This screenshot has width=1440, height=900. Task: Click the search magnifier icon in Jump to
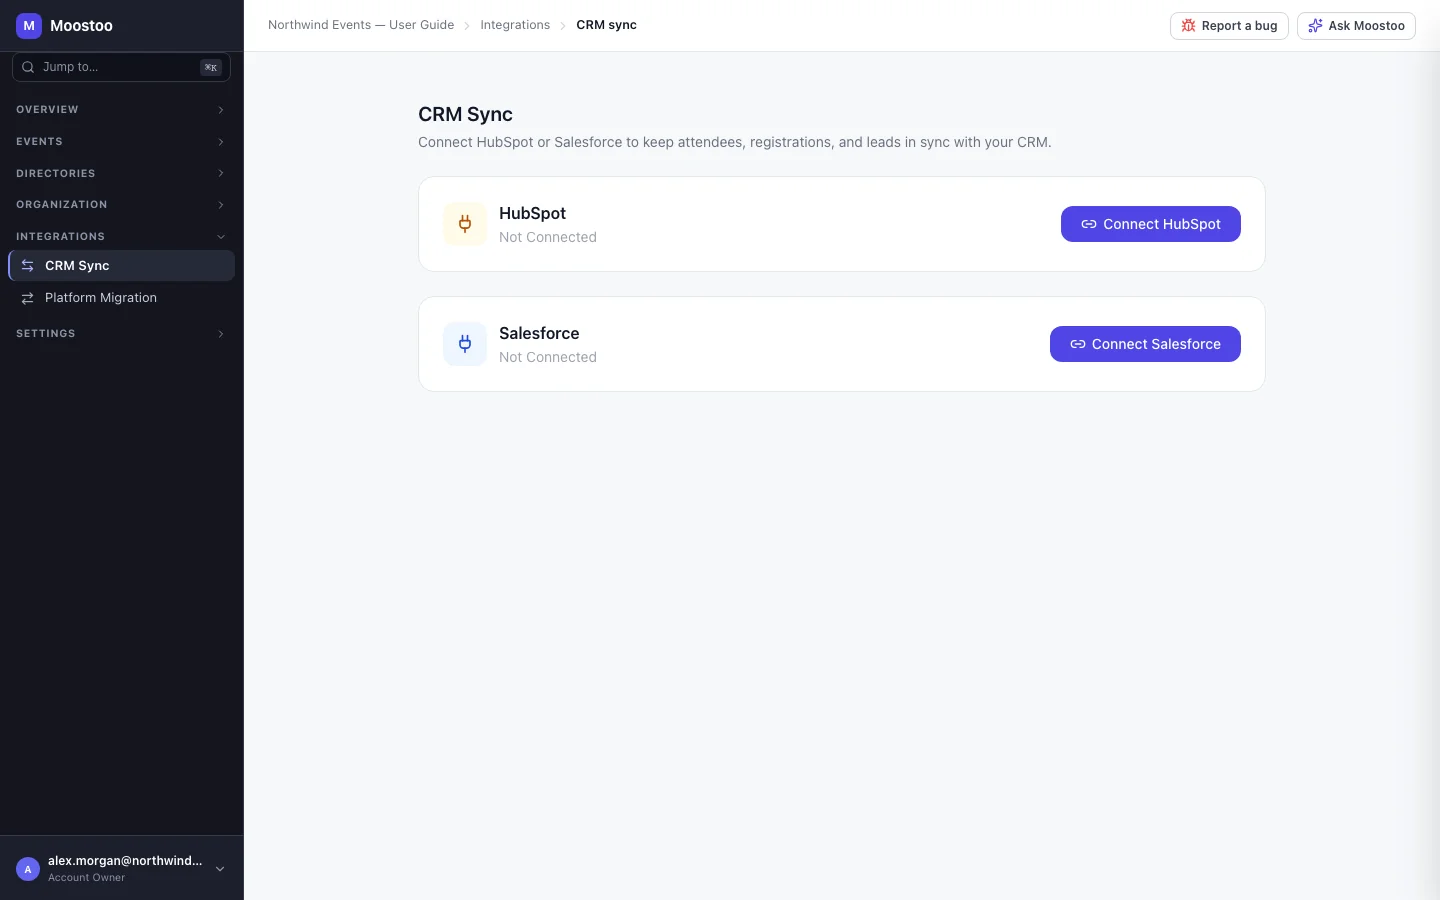coord(28,67)
